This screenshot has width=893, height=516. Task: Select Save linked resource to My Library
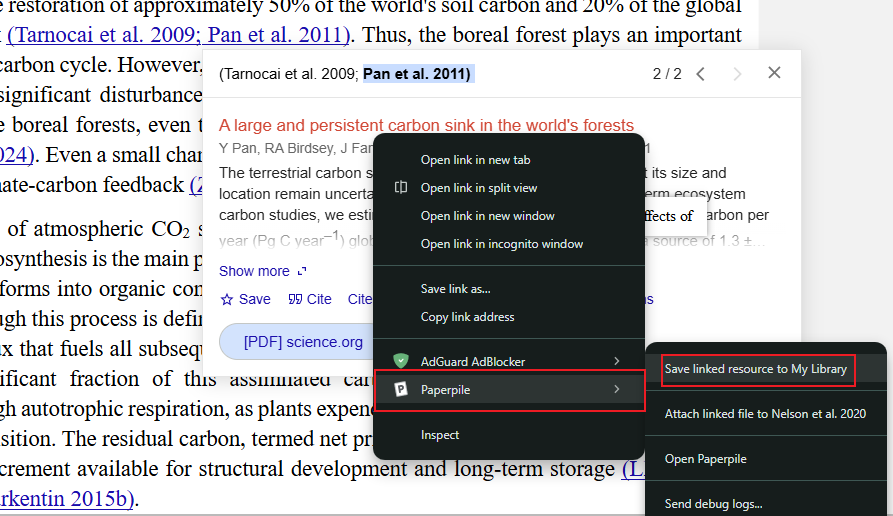[755, 369]
